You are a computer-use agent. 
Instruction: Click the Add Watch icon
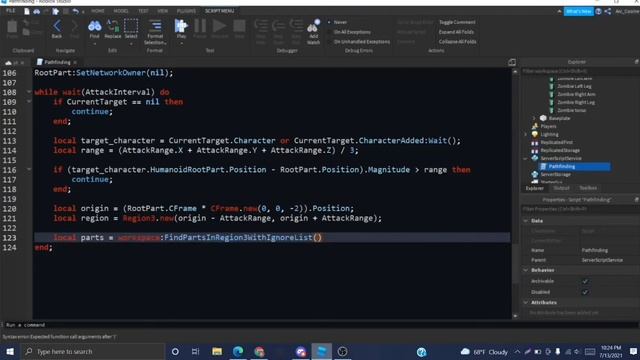[313, 26]
